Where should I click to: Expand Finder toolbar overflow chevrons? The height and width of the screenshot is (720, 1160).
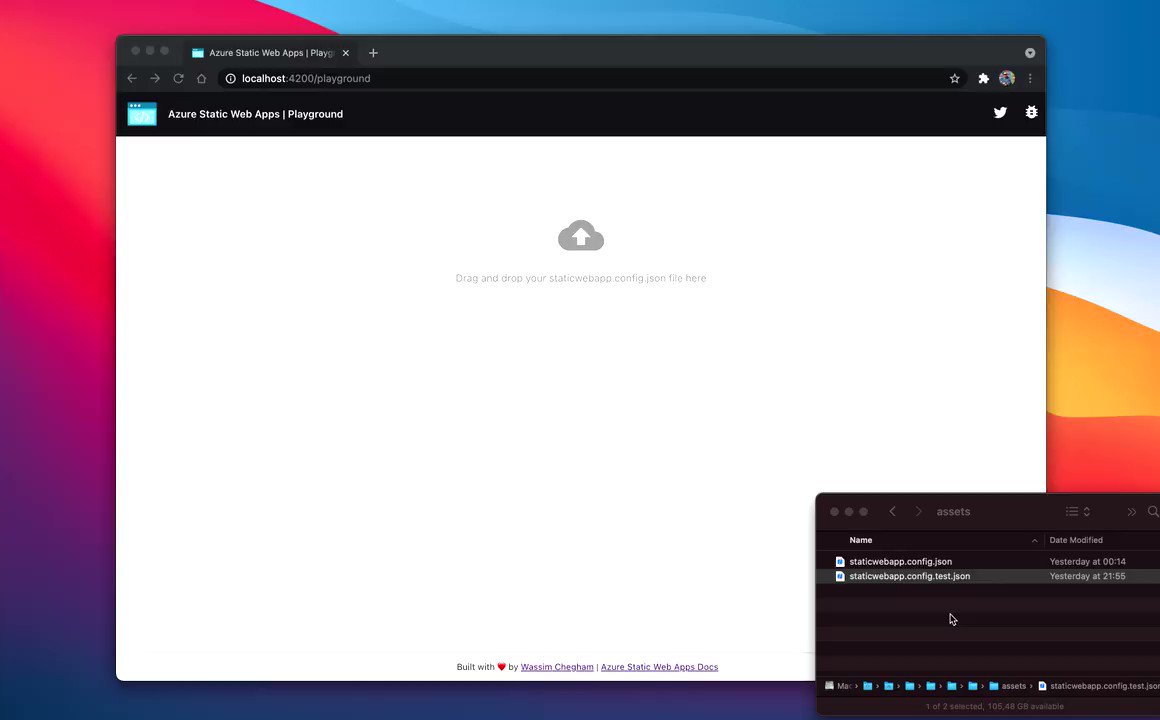tap(1131, 511)
